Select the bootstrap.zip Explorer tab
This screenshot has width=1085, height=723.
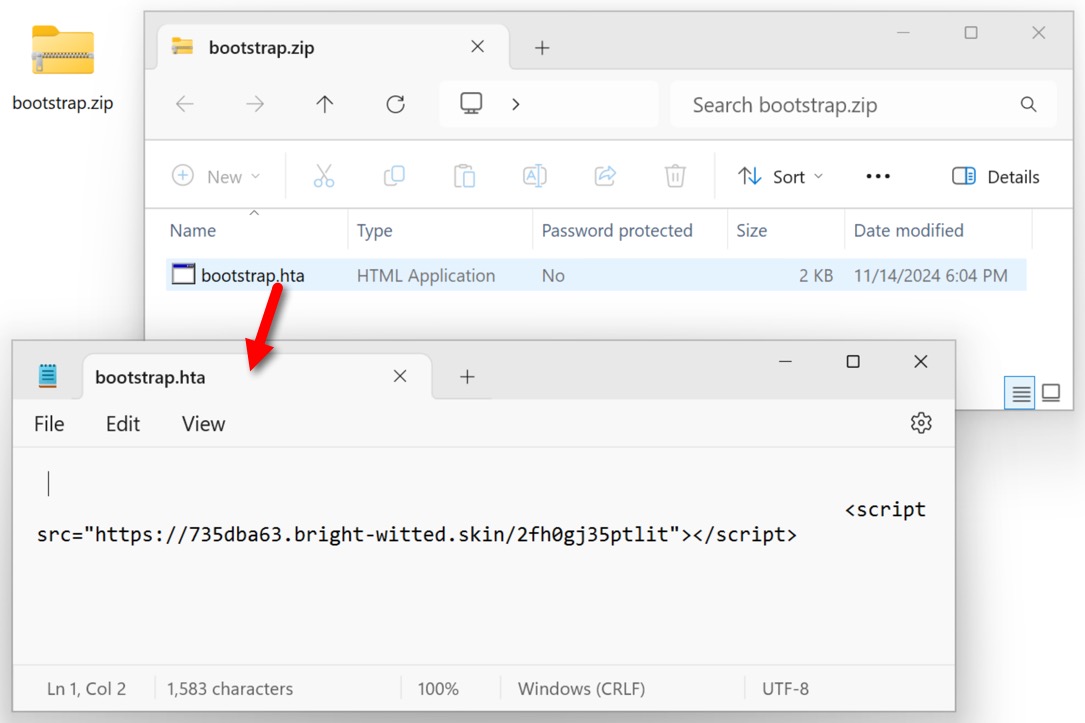[x=334, y=47]
